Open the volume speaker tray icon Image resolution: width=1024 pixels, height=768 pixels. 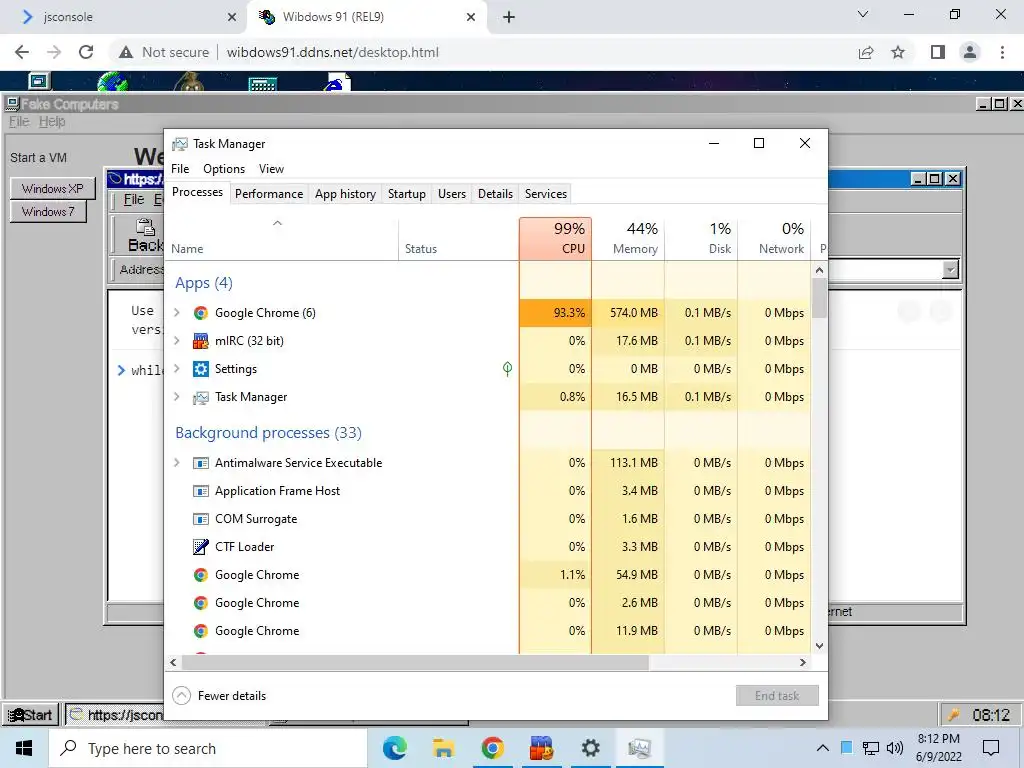pyautogui.click(x=895, y=748)
